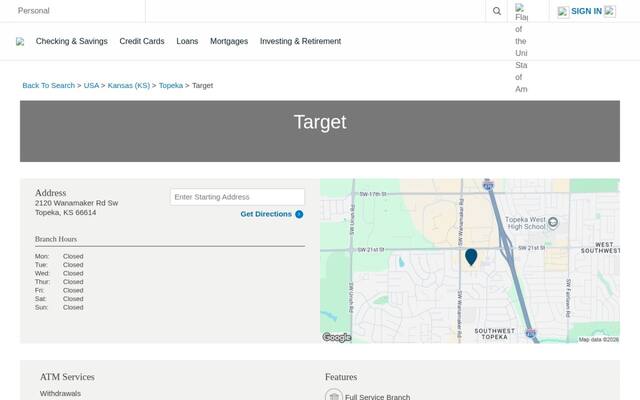
Task: Click the Topeka breadcrumb link
Action: [171, 85]
